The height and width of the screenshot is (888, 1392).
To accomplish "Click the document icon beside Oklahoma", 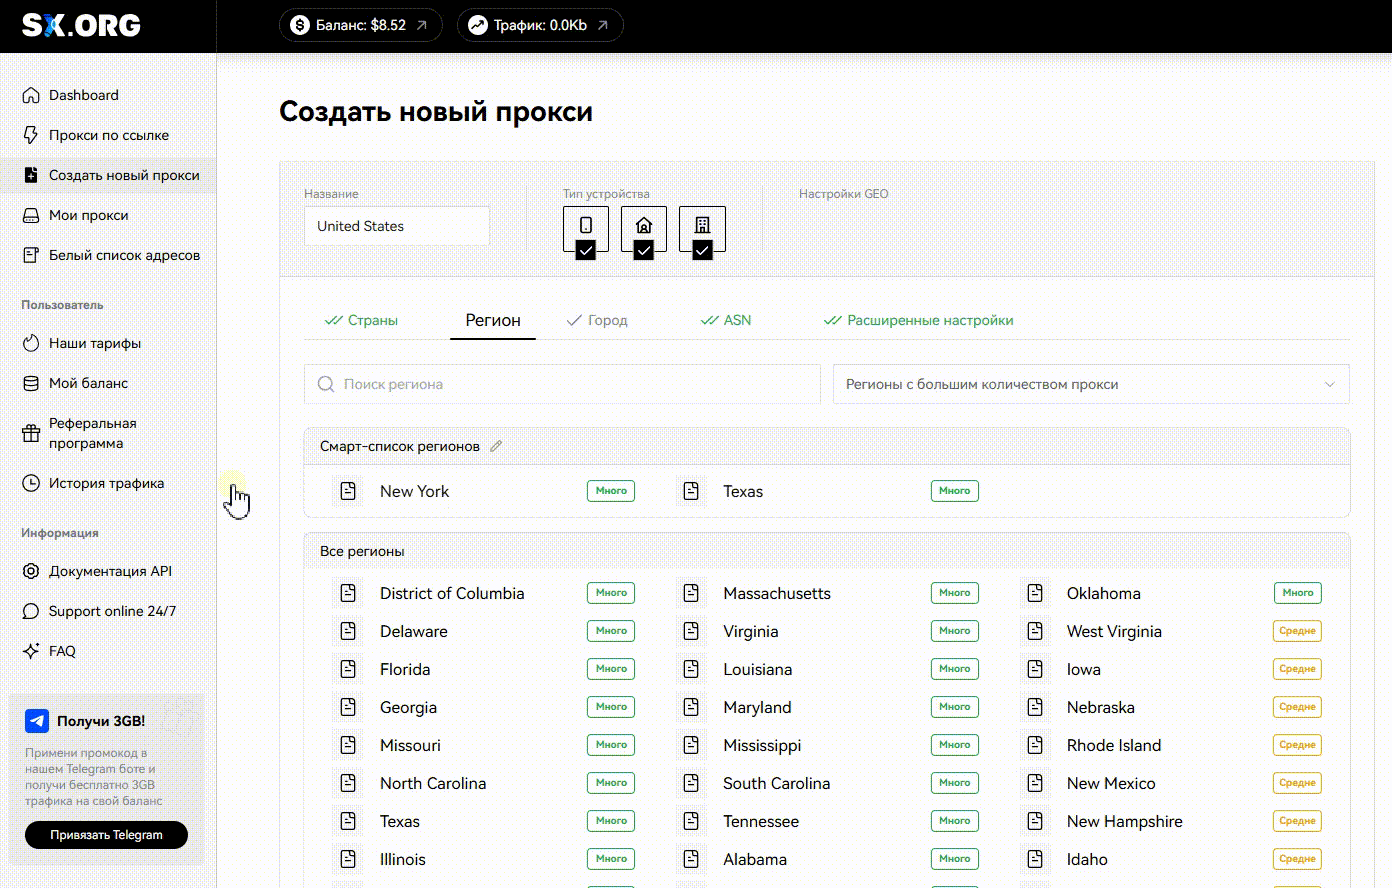I will tap(1035, 593).
